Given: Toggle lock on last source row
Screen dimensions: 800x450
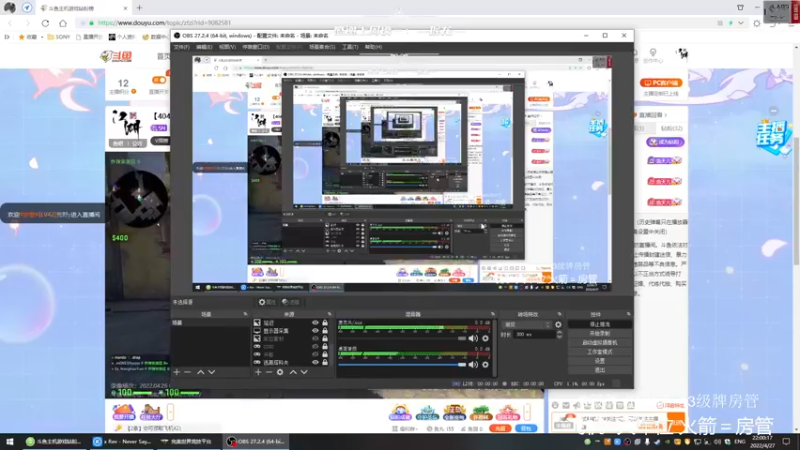Looking at the screenshot, I should [325, 362].
